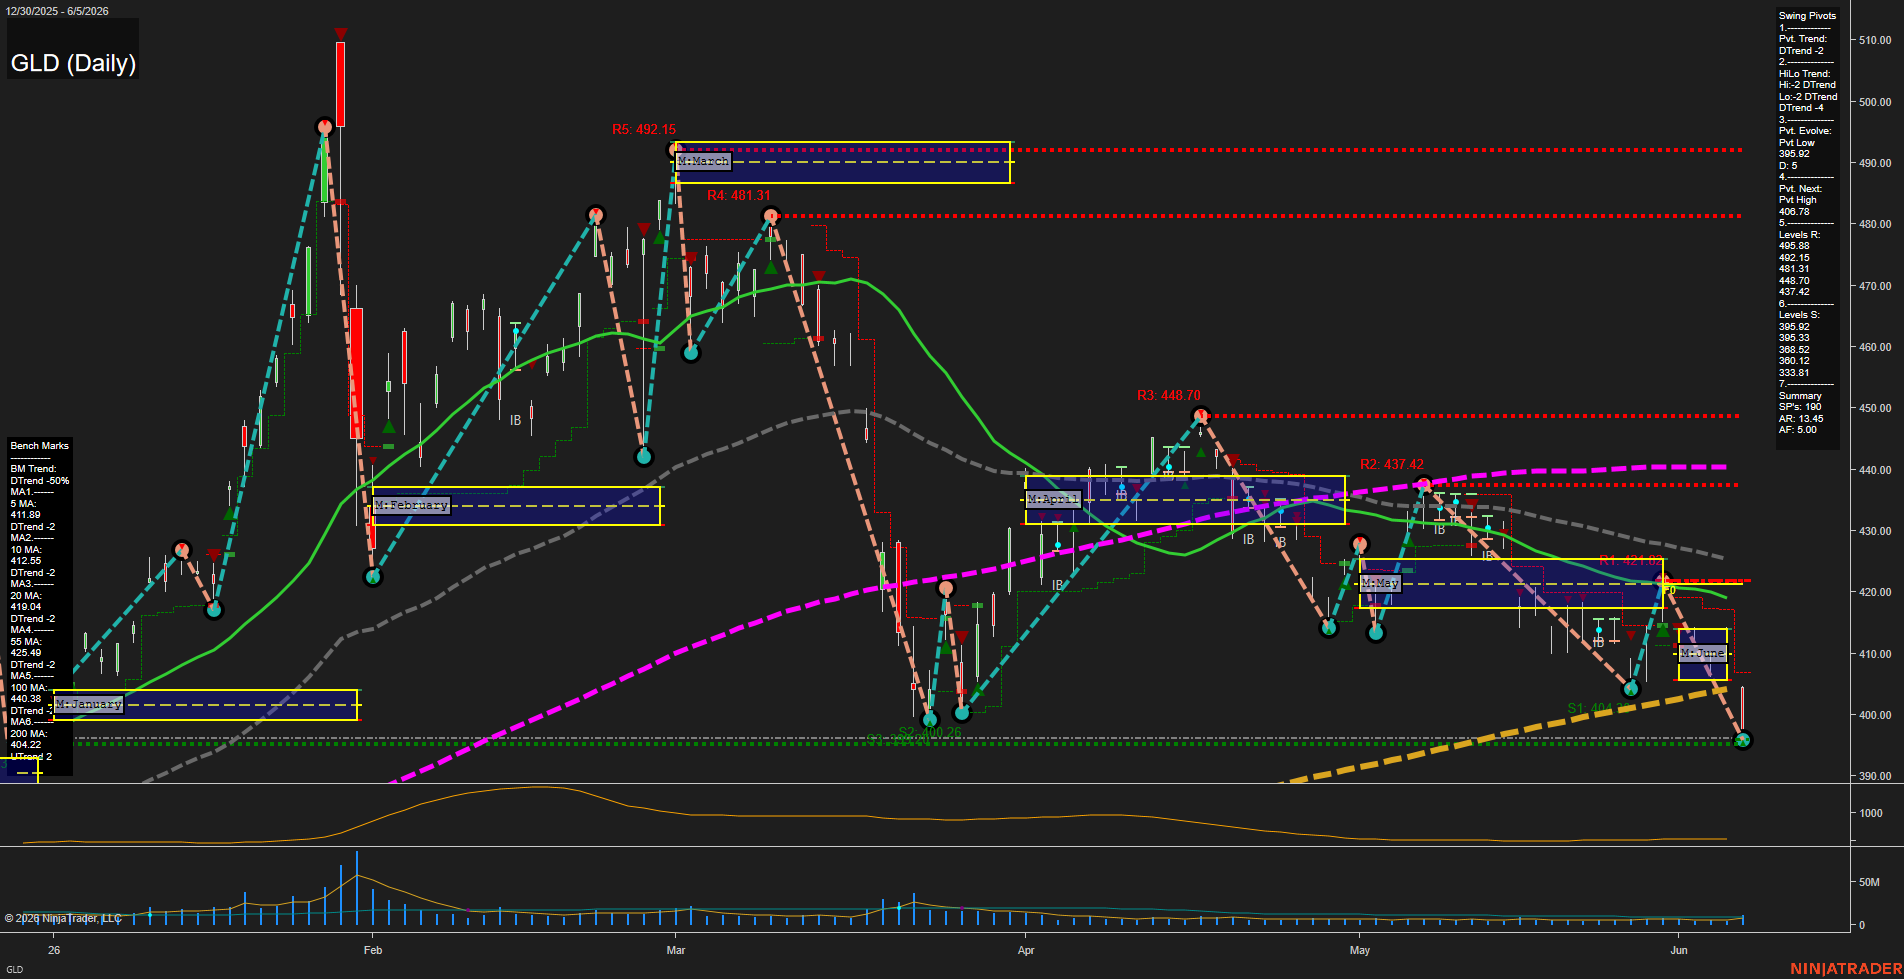Select the M:May monthly range label
The image size is (1904, 979).
point(1380,582)
